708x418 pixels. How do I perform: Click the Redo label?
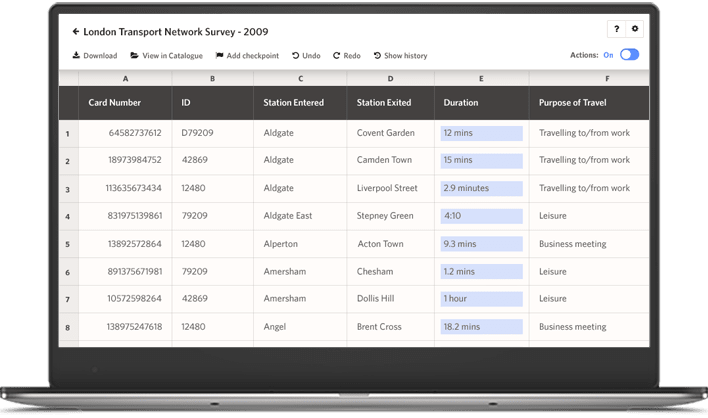pyautogui.click(x=352, y=56)
